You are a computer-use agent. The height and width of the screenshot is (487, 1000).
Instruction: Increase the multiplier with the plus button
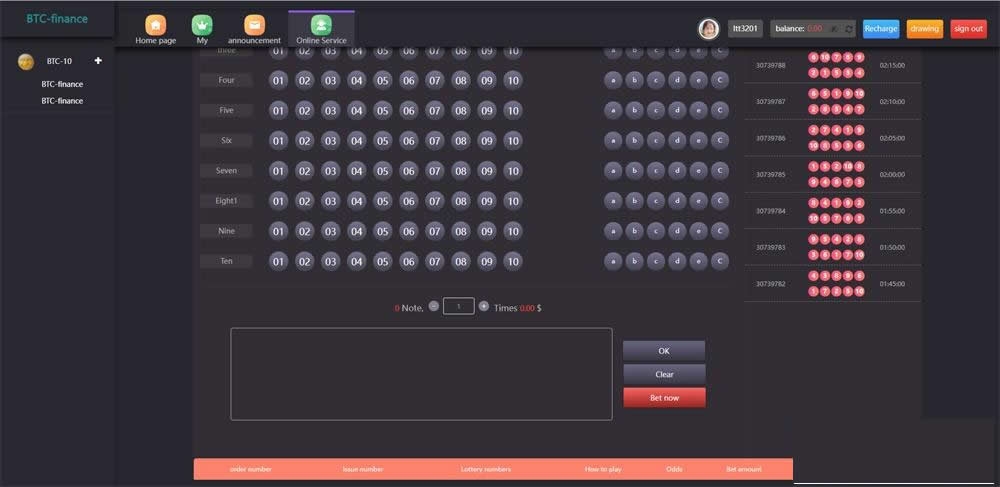pyautogui.click(x=484, y=306)
